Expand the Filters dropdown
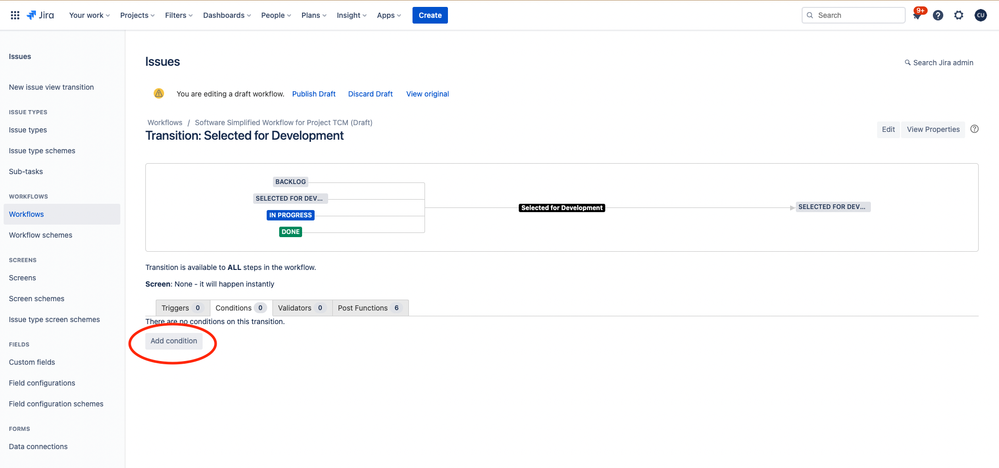The width and height of the screenshot is (999, 468). (x=179, y=15)
